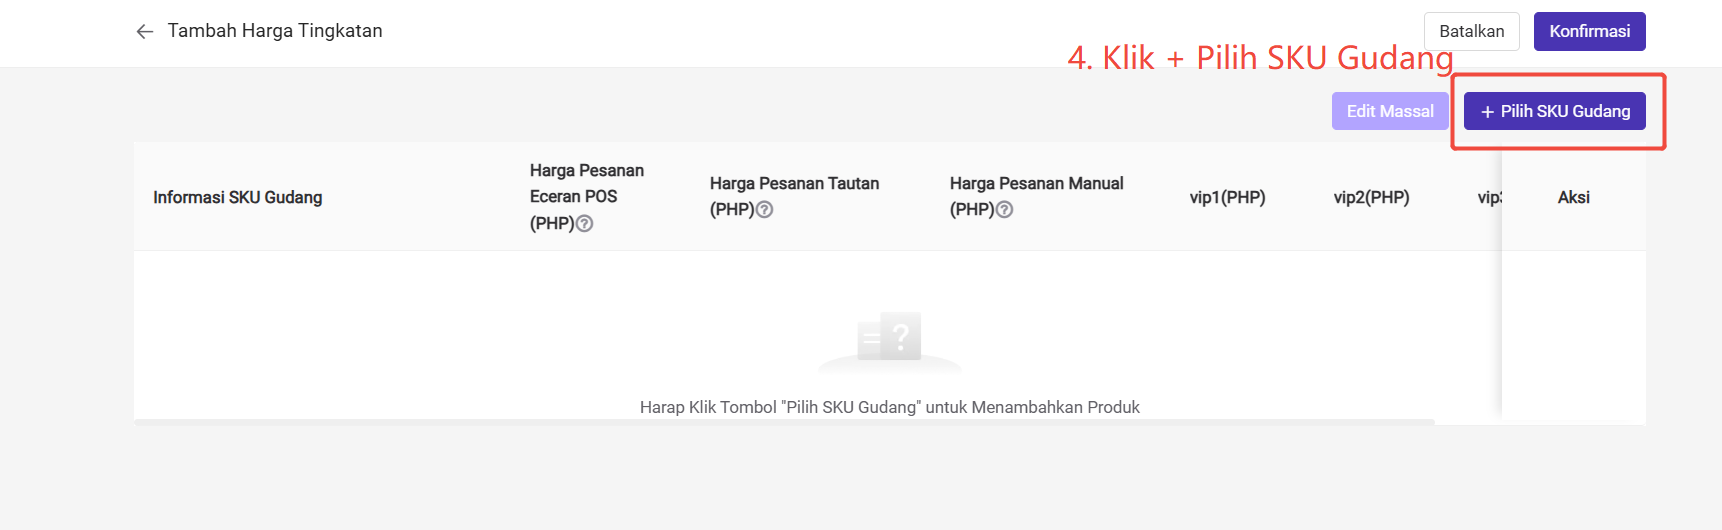Click help icon beside Harga Pesanan Manual

[1005, 210]
